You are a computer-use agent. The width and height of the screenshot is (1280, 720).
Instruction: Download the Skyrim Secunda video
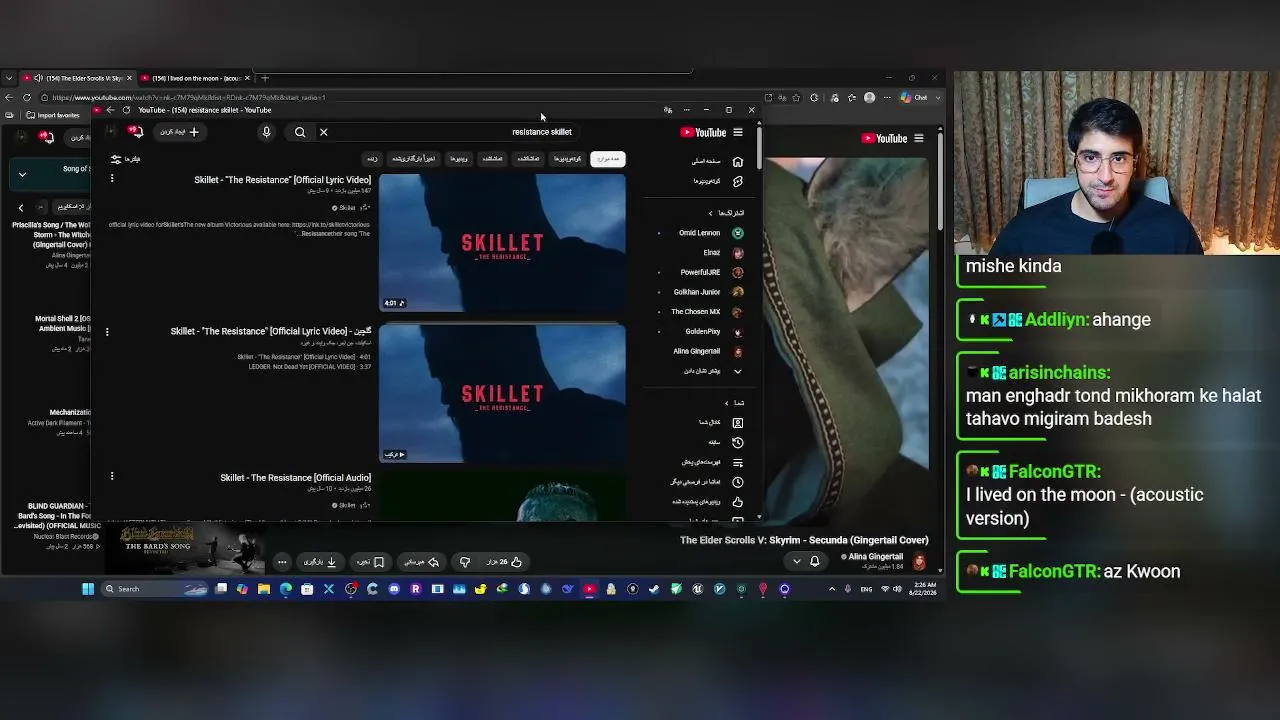[x=320, y=562]
